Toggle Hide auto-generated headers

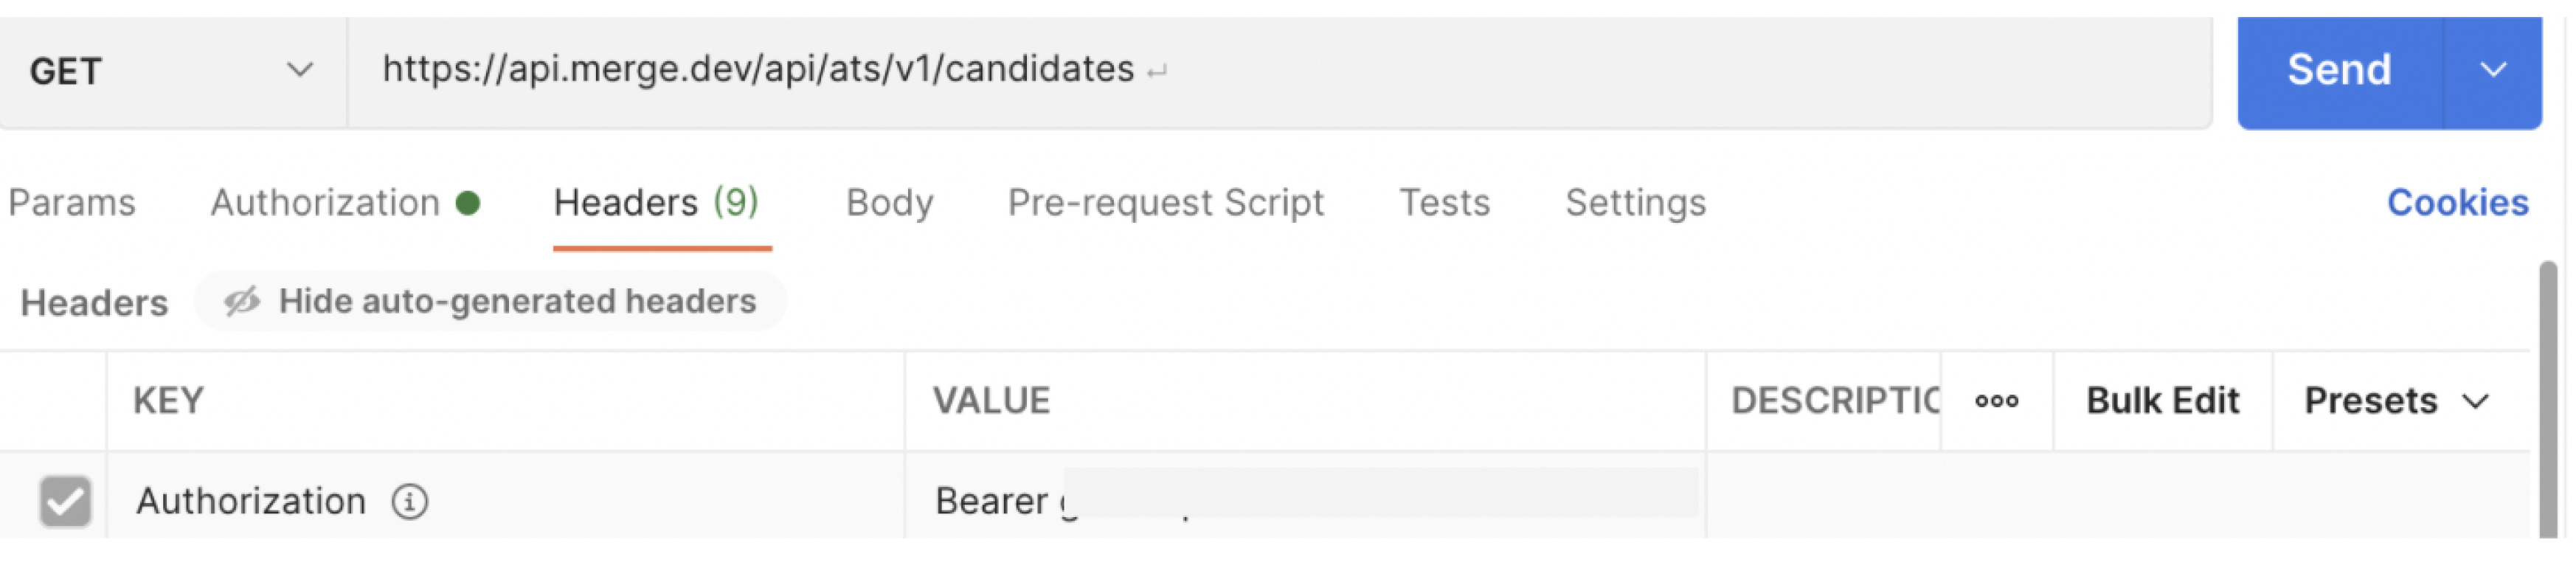(x=490, y=301)
